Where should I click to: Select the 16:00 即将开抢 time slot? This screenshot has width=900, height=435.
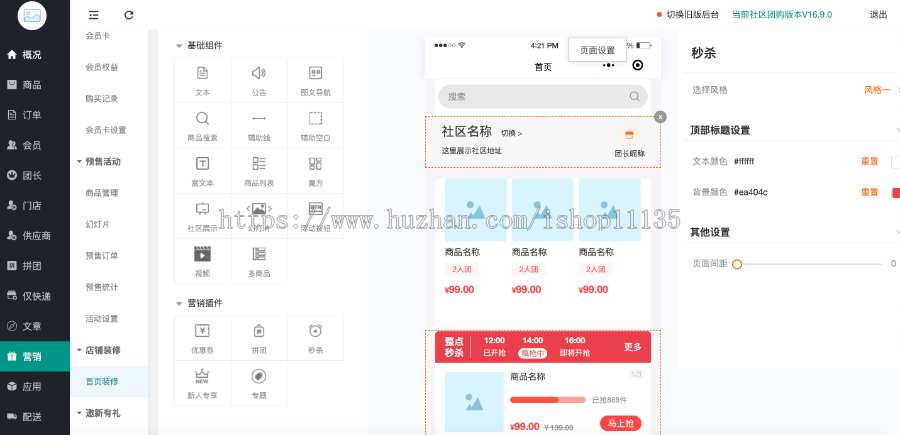[x=575, y=347]
